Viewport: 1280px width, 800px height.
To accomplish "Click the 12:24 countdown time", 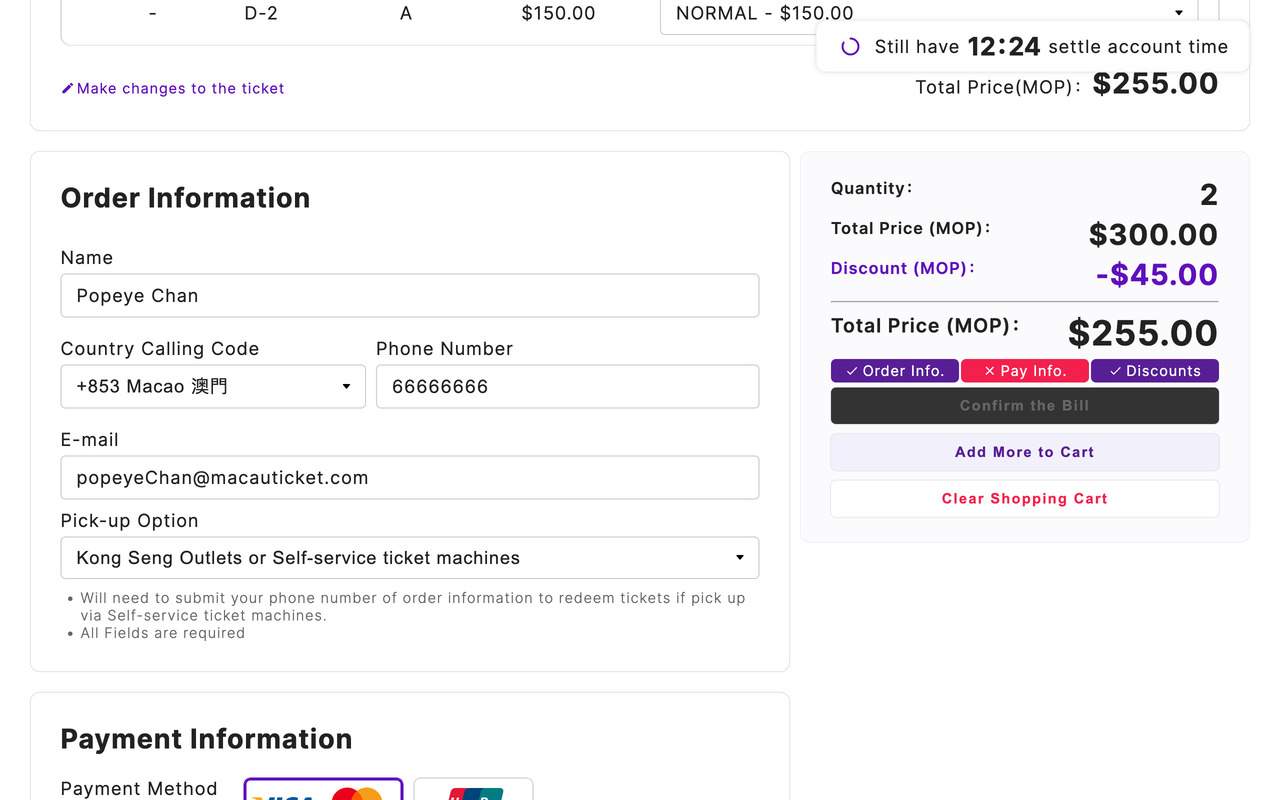I will 1004,46.
